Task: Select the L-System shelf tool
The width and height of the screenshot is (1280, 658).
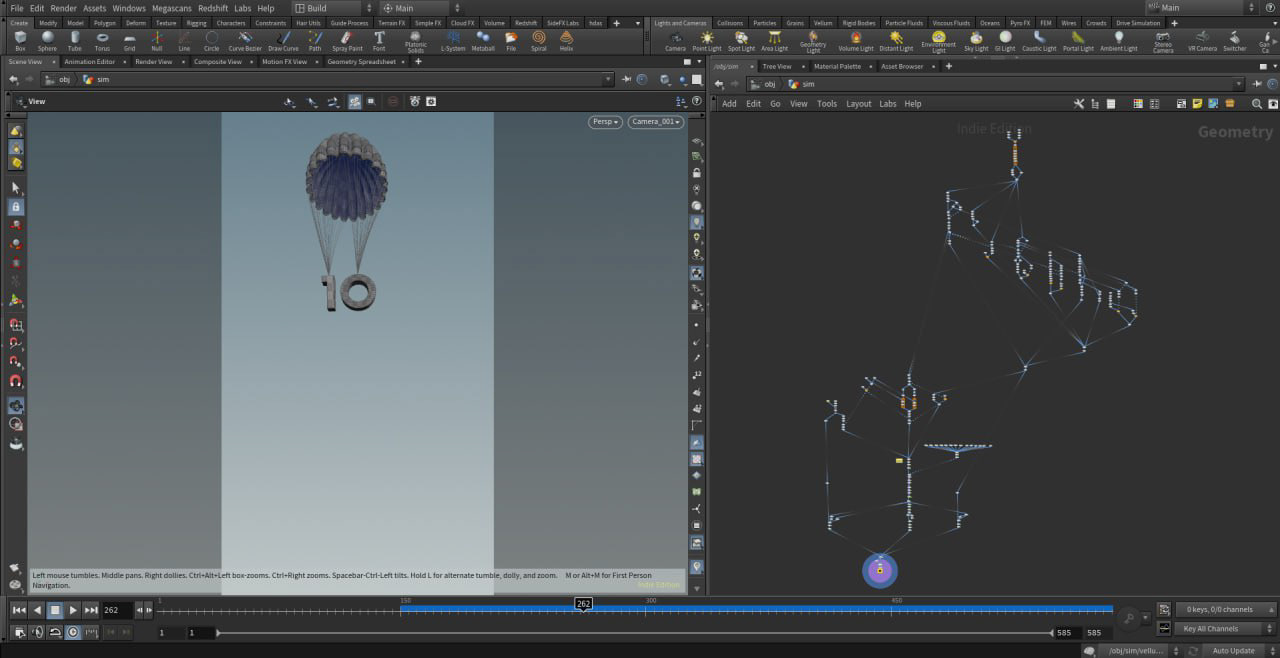Action: pyautogui.click(x=453, y=40)
